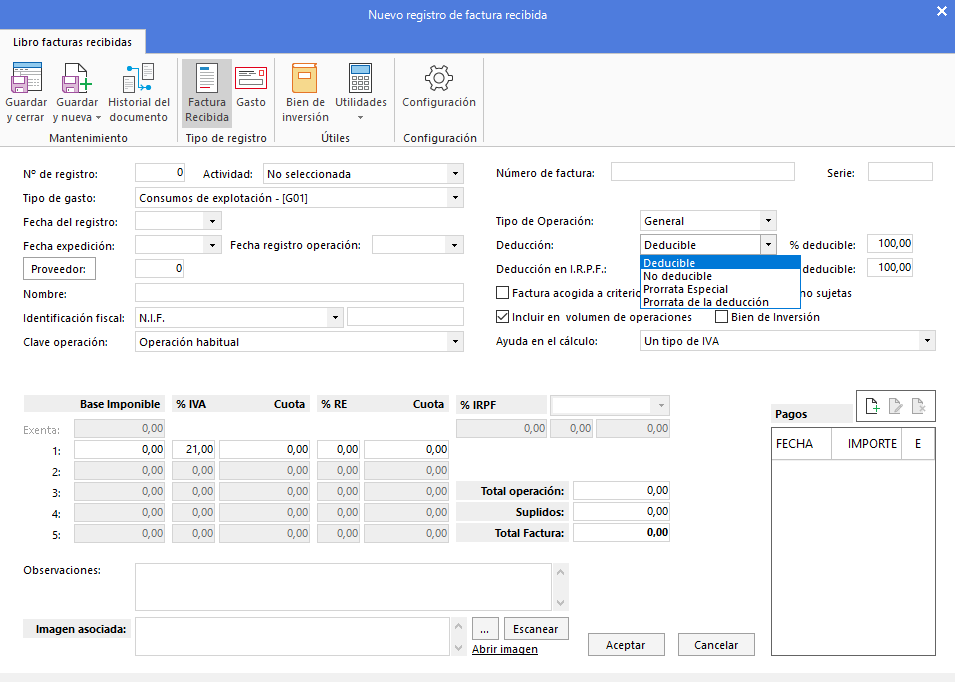Toggle Incluir en volumen de operaciones

click(502, 317)
